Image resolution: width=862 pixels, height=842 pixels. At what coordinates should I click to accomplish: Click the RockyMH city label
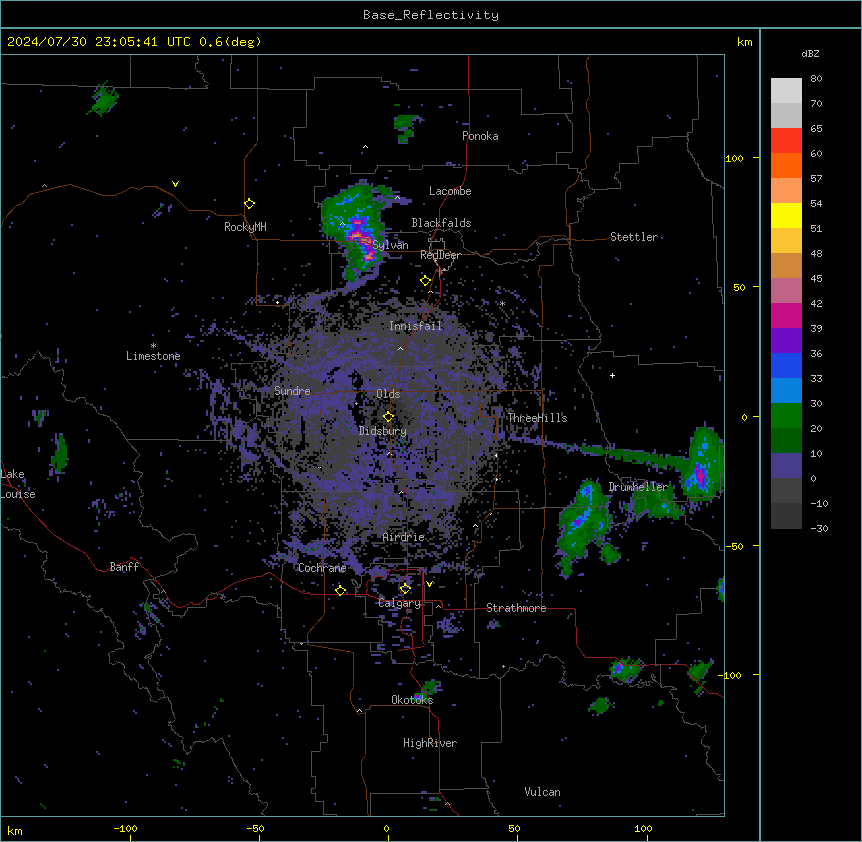[245, 227]
